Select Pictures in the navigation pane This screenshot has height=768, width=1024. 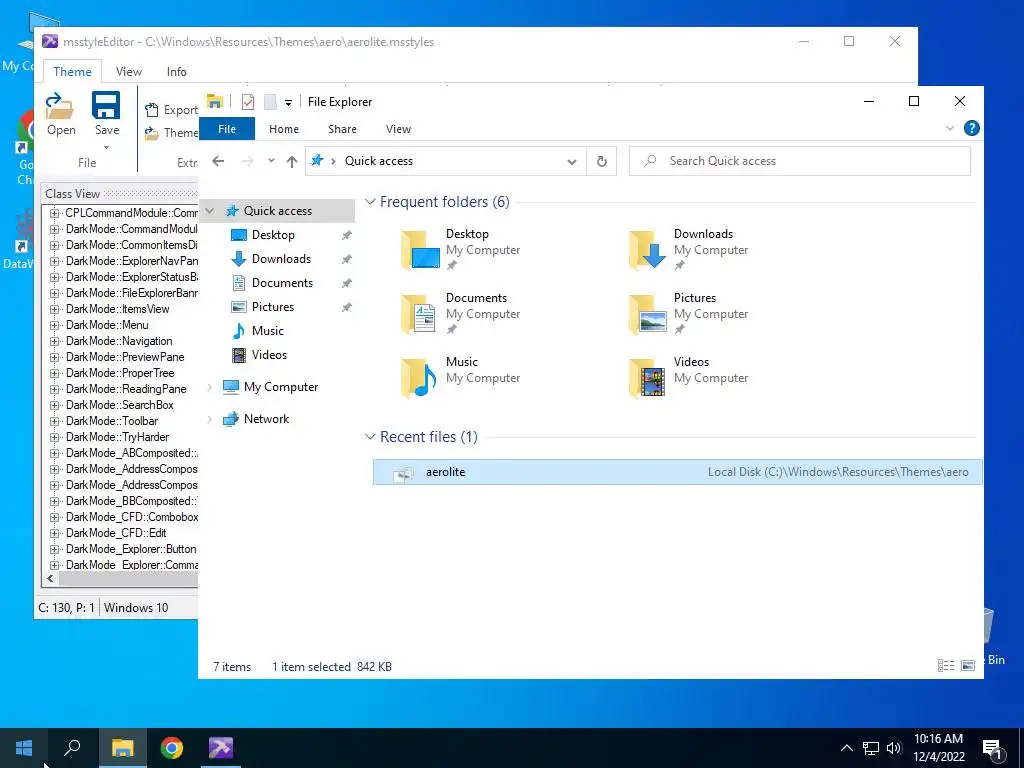(272, 307)
